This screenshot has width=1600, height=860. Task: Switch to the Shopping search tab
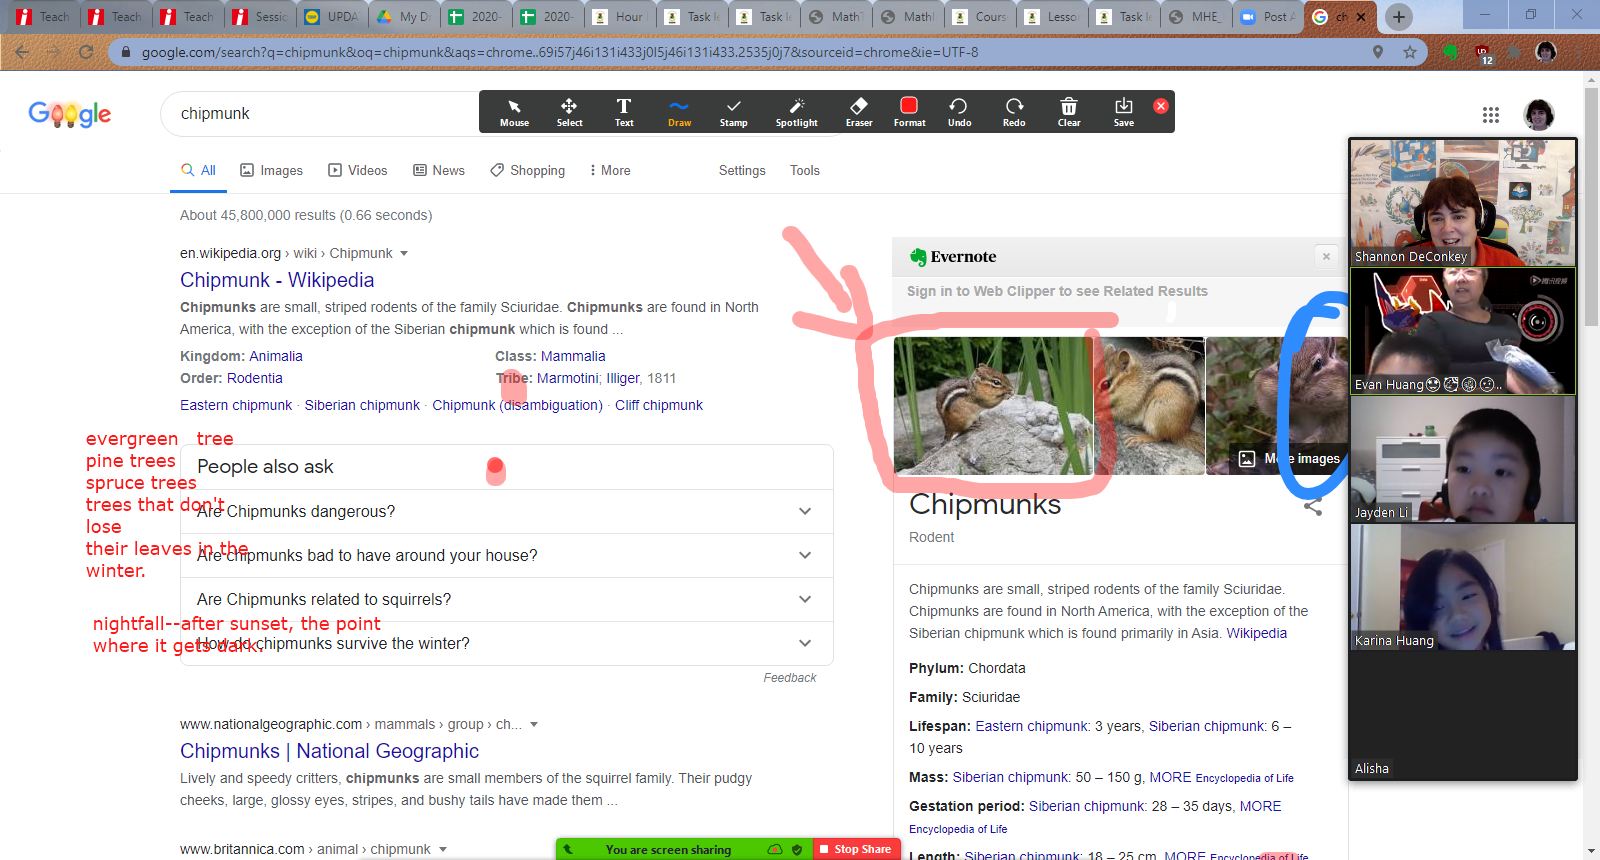pyautogui.click(x=528, y=171)
